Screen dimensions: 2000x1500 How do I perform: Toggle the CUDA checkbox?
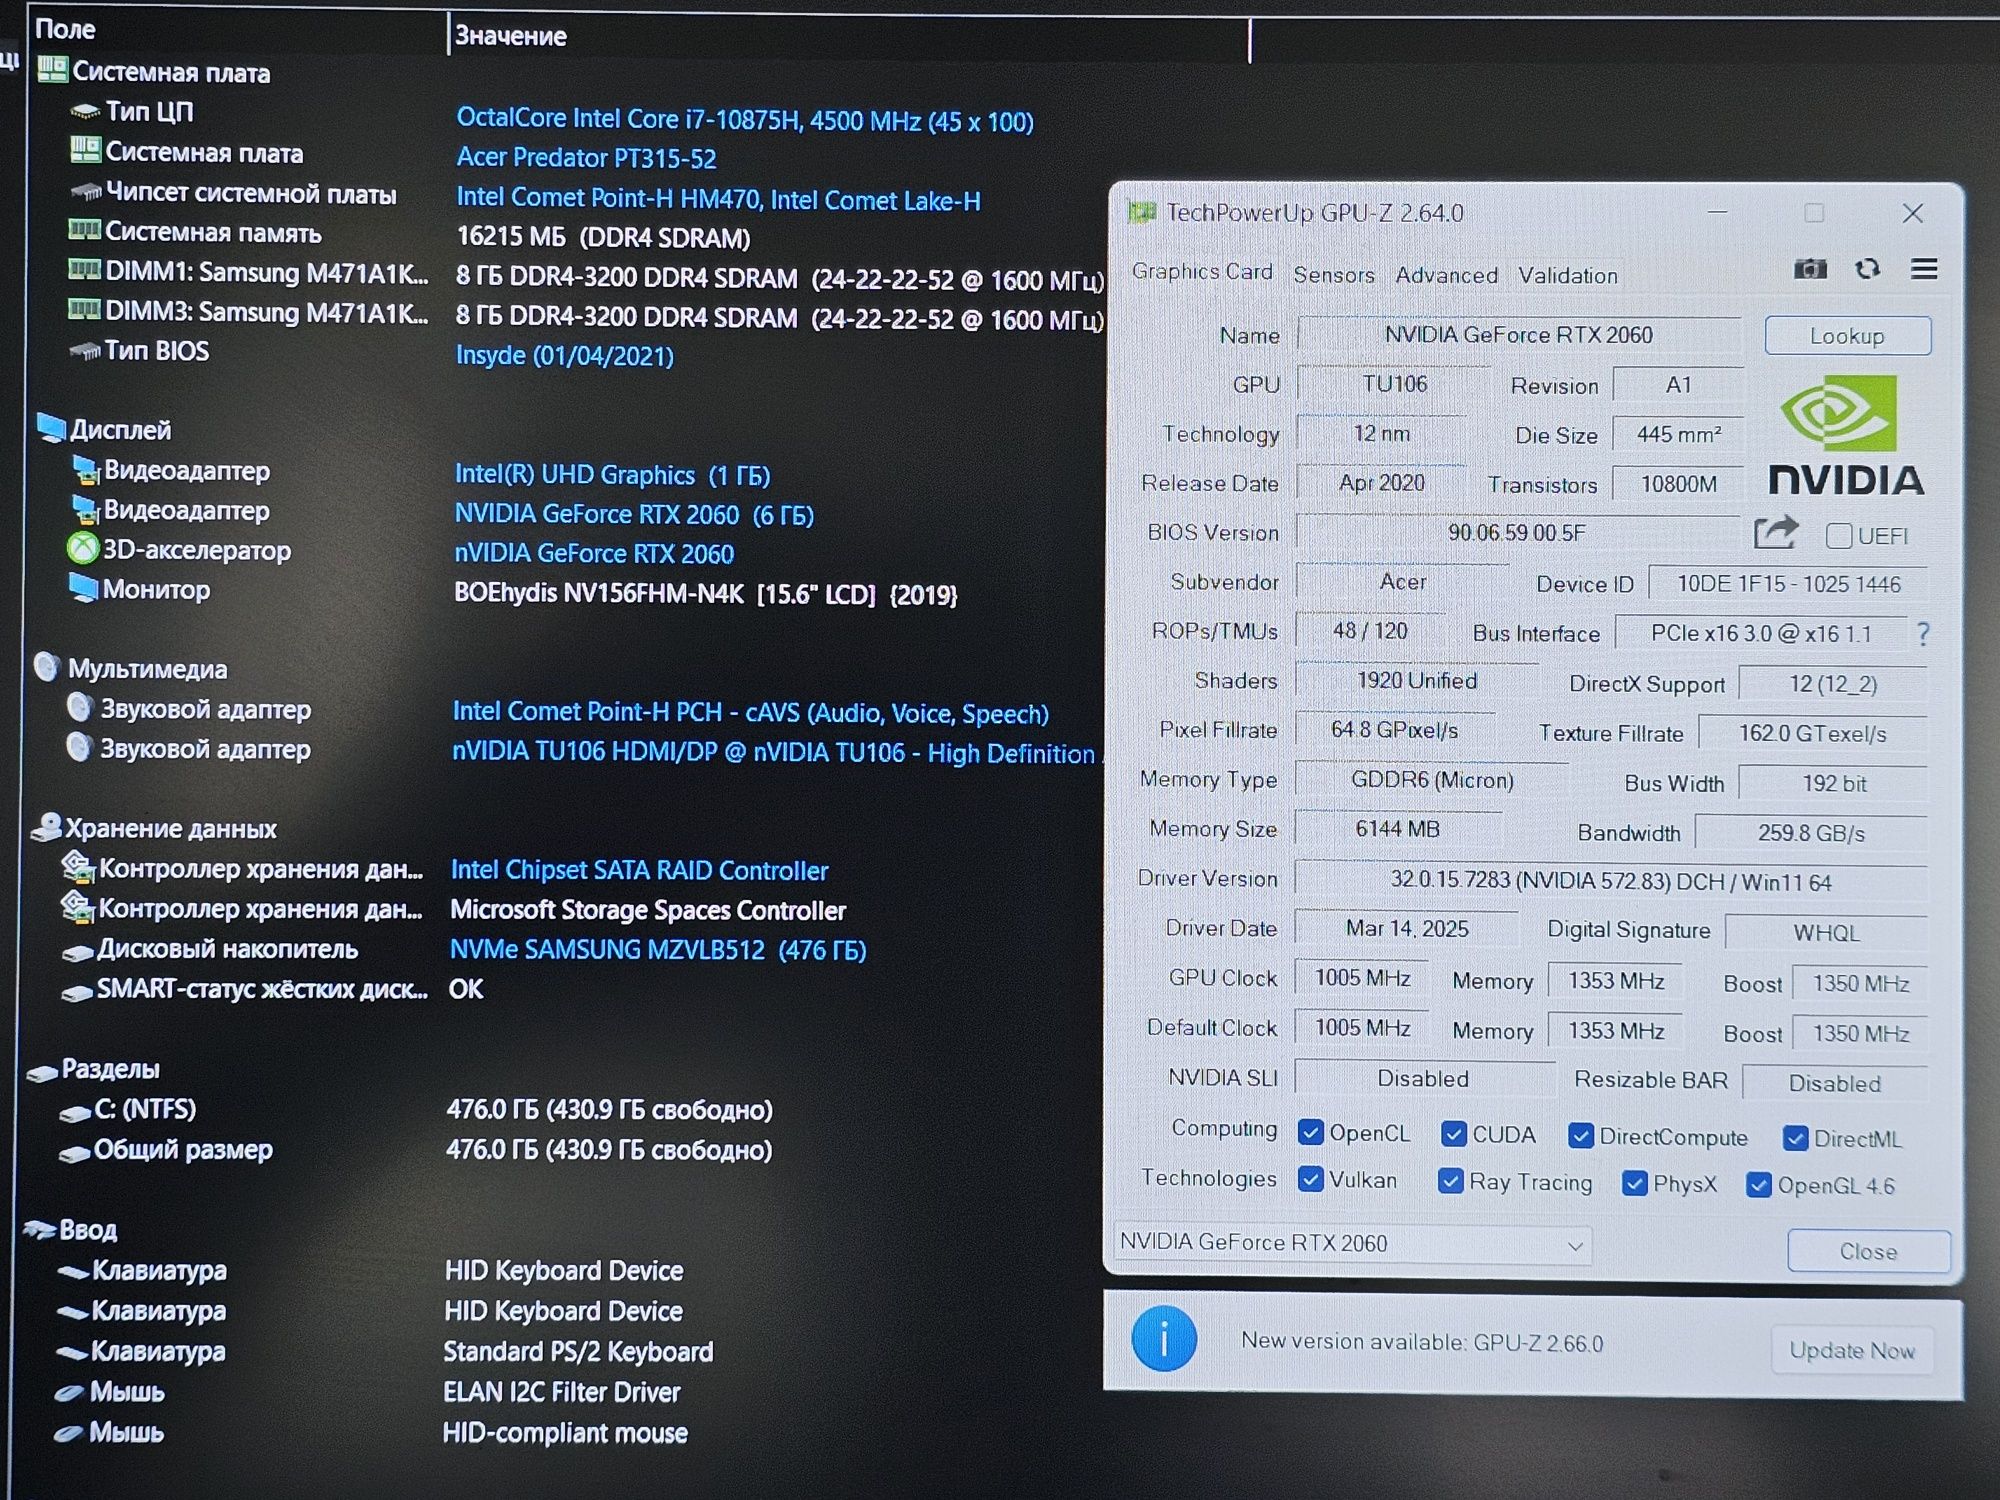[x=1454, y=1133]
